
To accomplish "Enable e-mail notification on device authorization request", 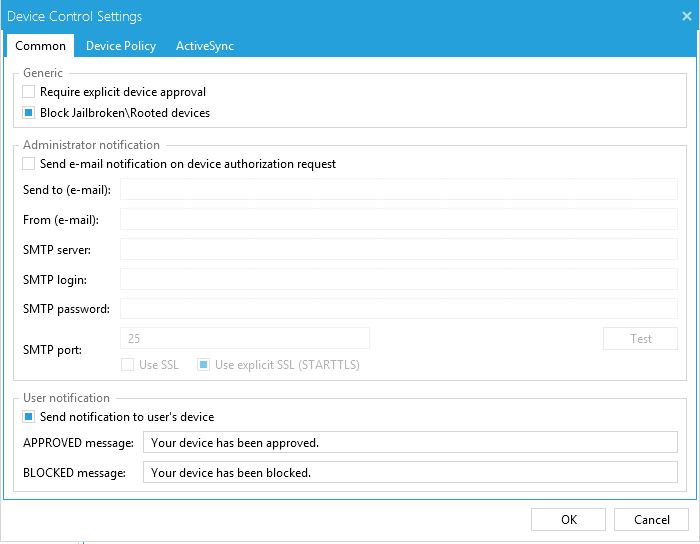I will [x=29, y=164].
